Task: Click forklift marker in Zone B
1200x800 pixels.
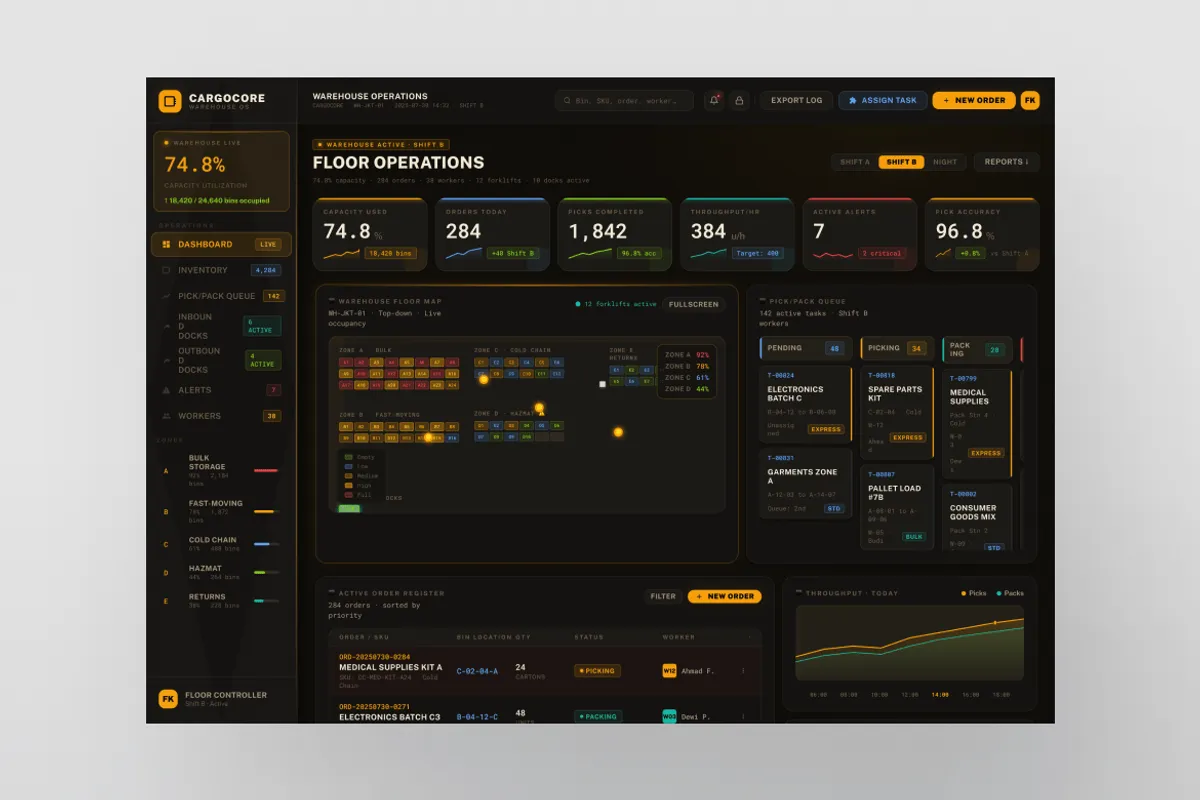Action: point(429,437)
